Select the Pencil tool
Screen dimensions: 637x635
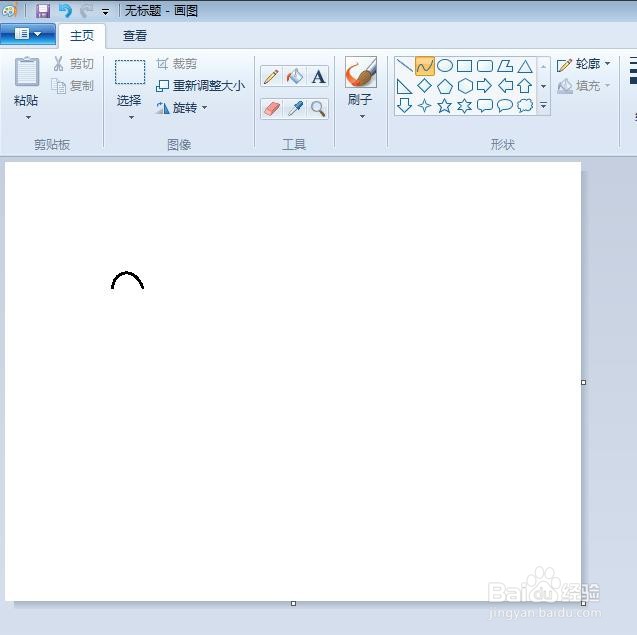coord(271,76)
